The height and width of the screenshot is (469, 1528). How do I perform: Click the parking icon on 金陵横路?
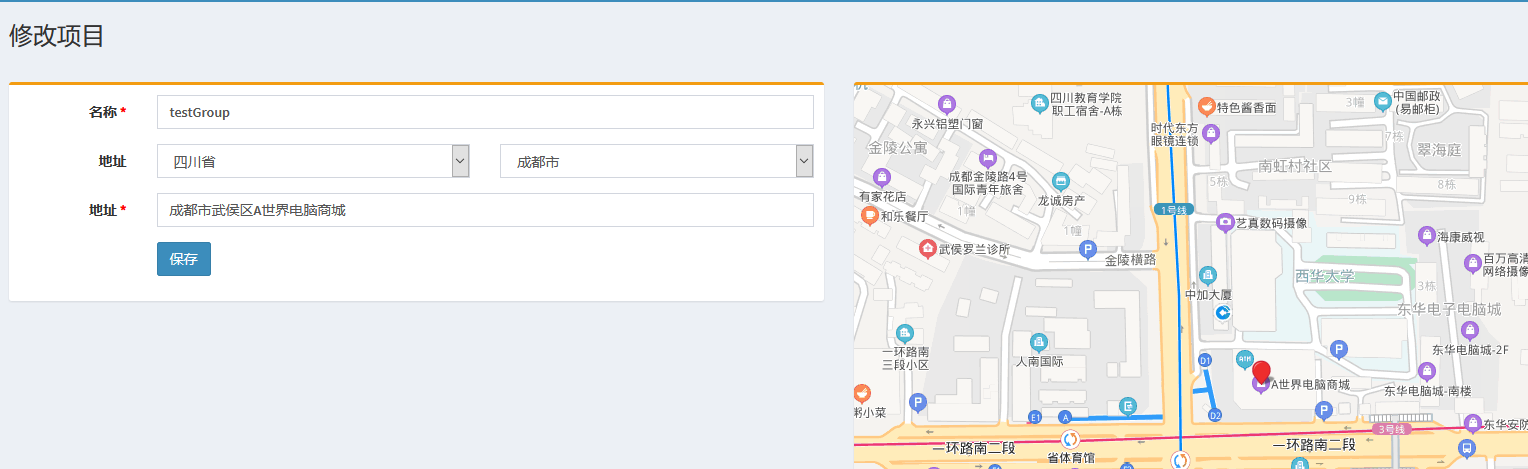click(1089, 249)
